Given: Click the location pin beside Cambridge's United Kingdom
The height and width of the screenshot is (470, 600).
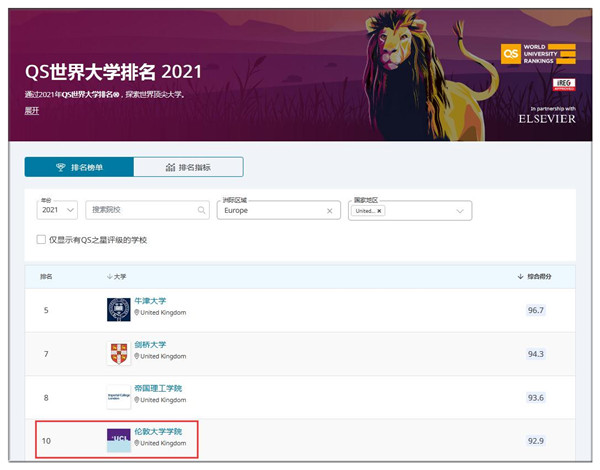Looking at the screenshot, I should [x=137, y=356].
